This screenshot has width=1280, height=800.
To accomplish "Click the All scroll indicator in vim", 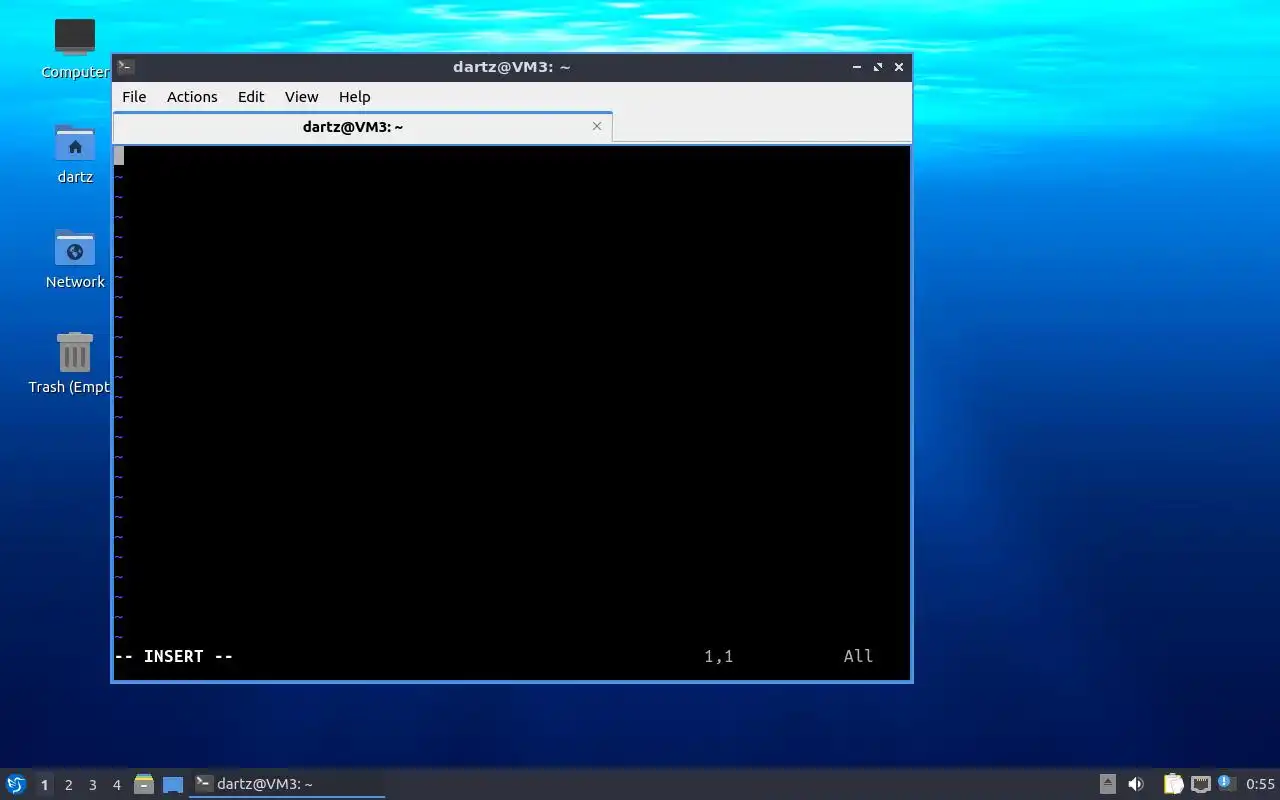I will 858,656.
